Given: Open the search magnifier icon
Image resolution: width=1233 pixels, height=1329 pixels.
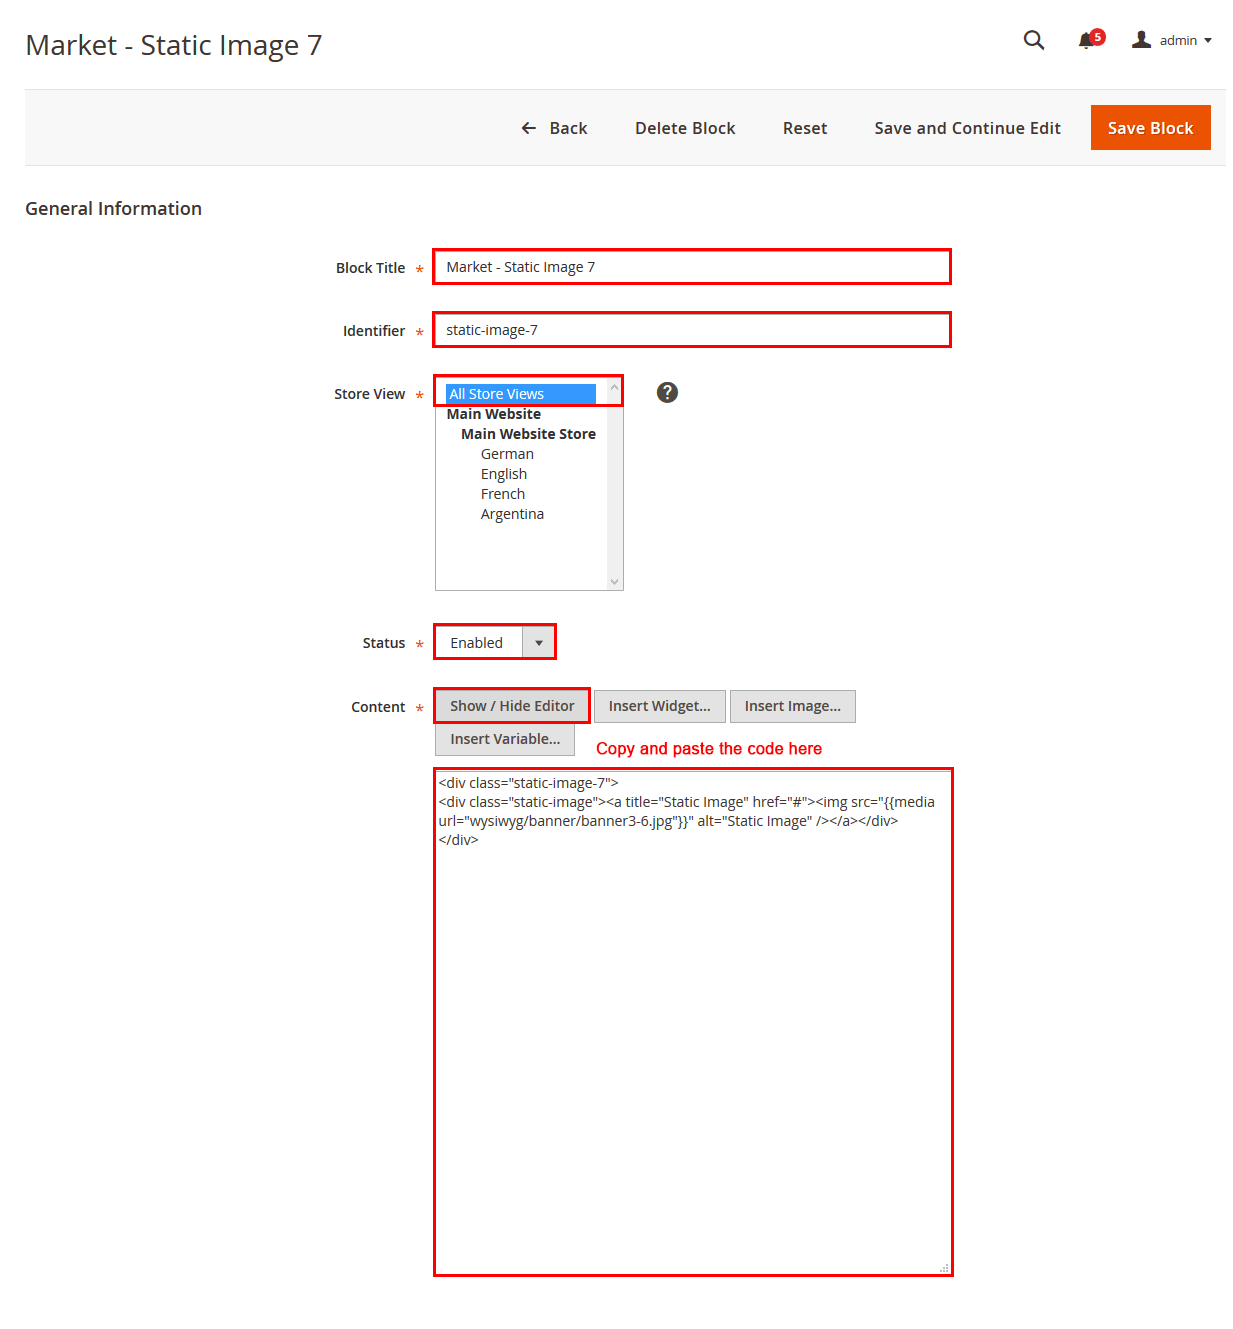Looking at the screenshot, I should tap(1034, 40).
